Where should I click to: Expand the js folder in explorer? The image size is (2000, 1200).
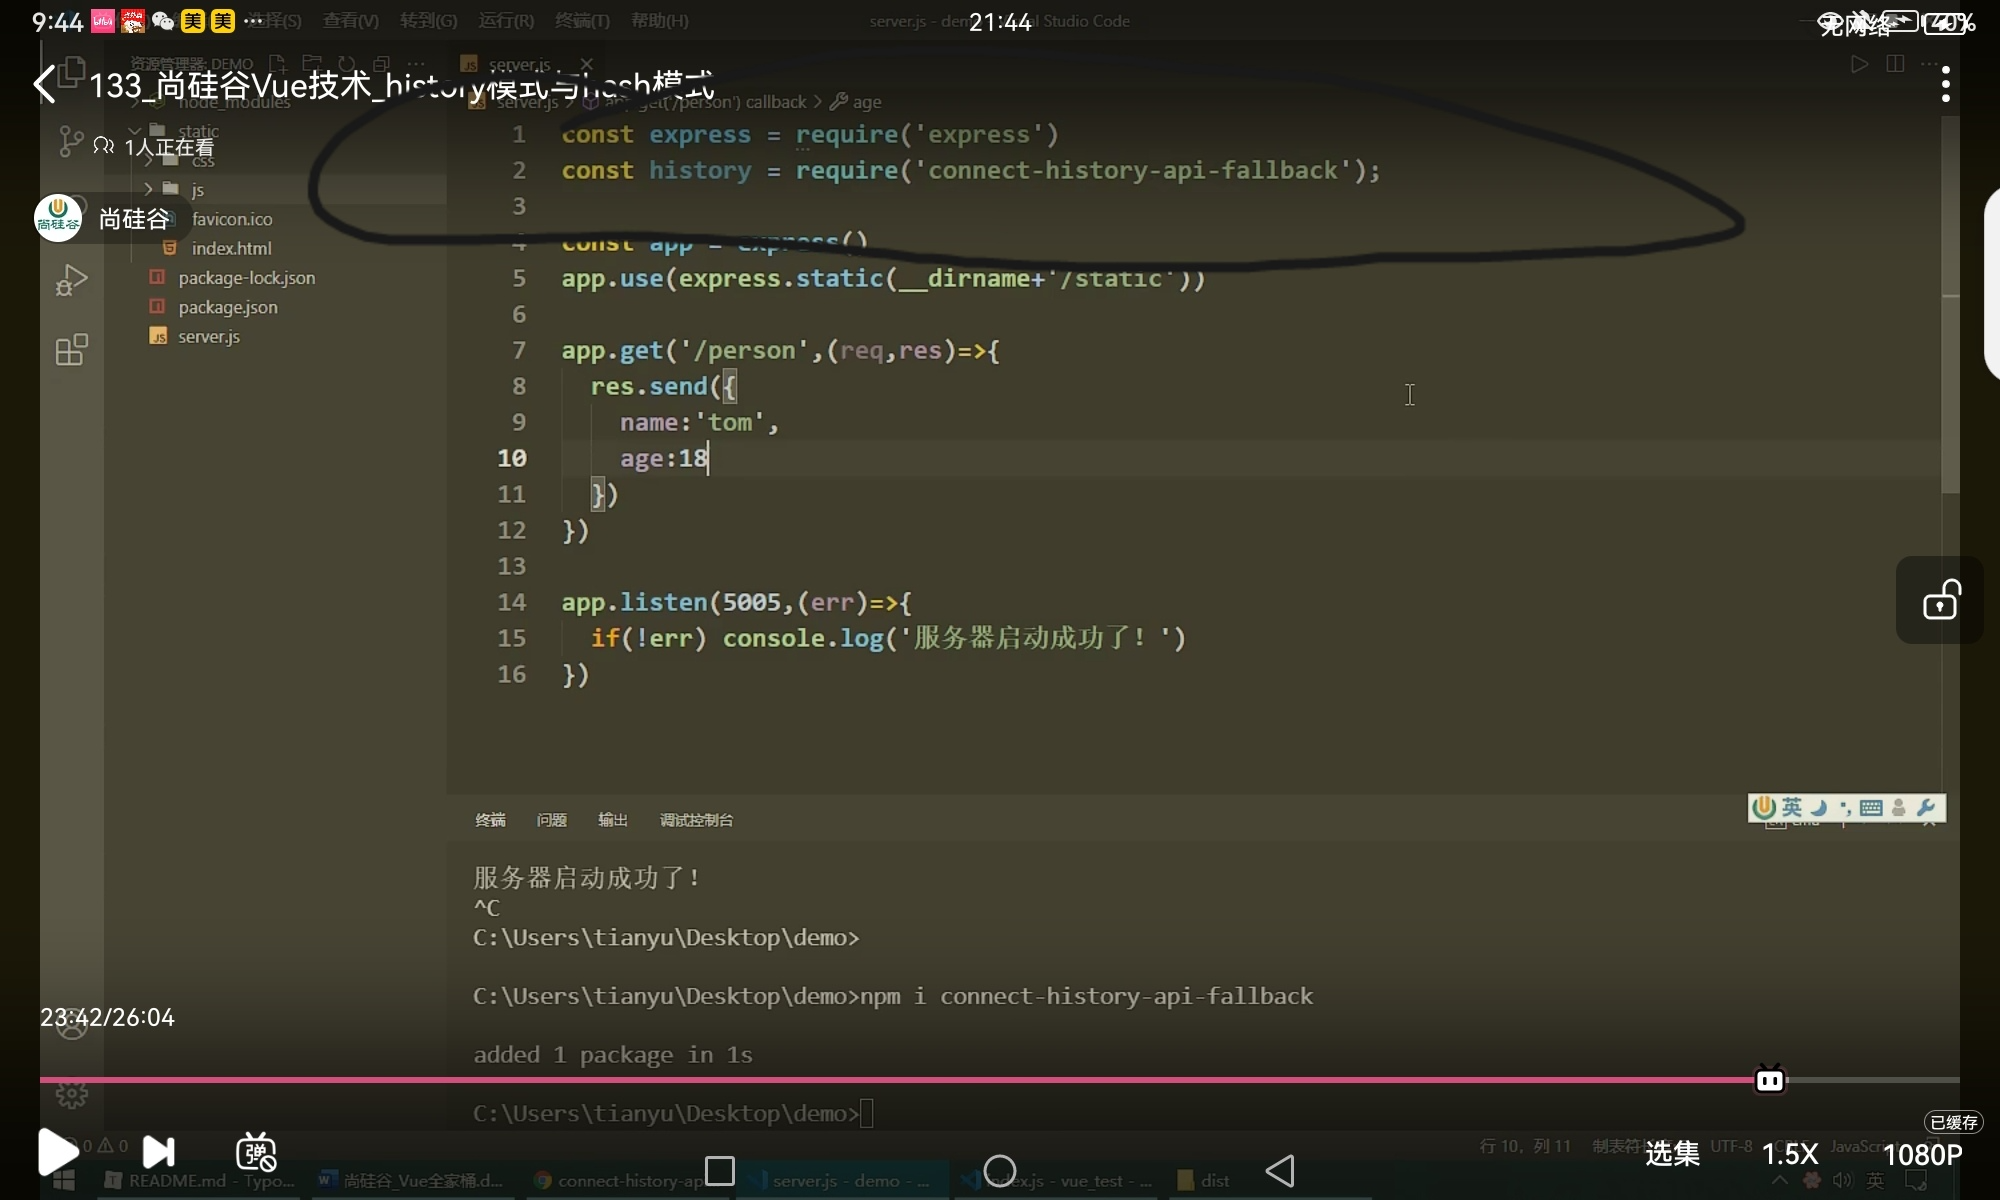(x=197, y=189)
